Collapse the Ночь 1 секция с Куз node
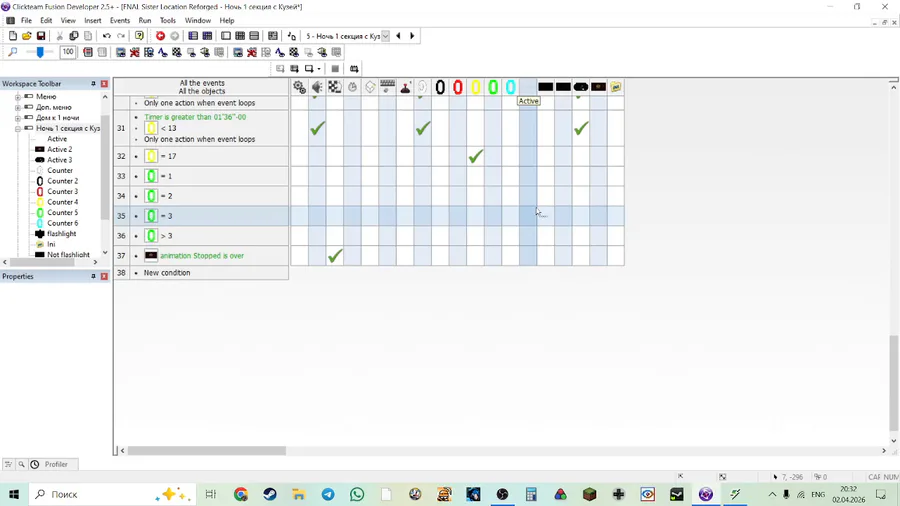The height and width of the screenshot is (506, 900). point(18,129)
